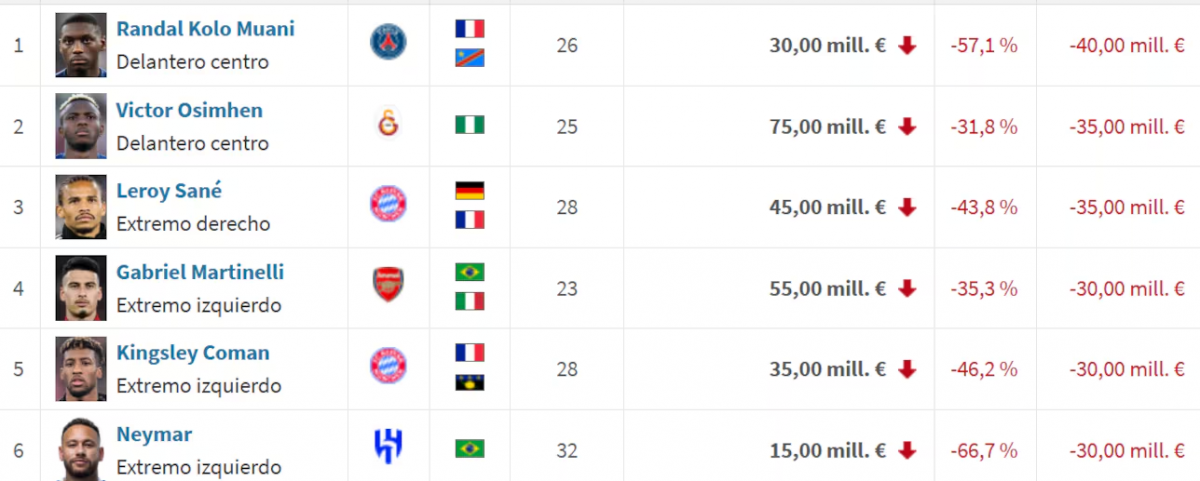The height and width of the screenshot is (481, 1200).
Task: Open Kingsley Coman's player profile link
Action: pyautogui.click(x=193, y=353)
